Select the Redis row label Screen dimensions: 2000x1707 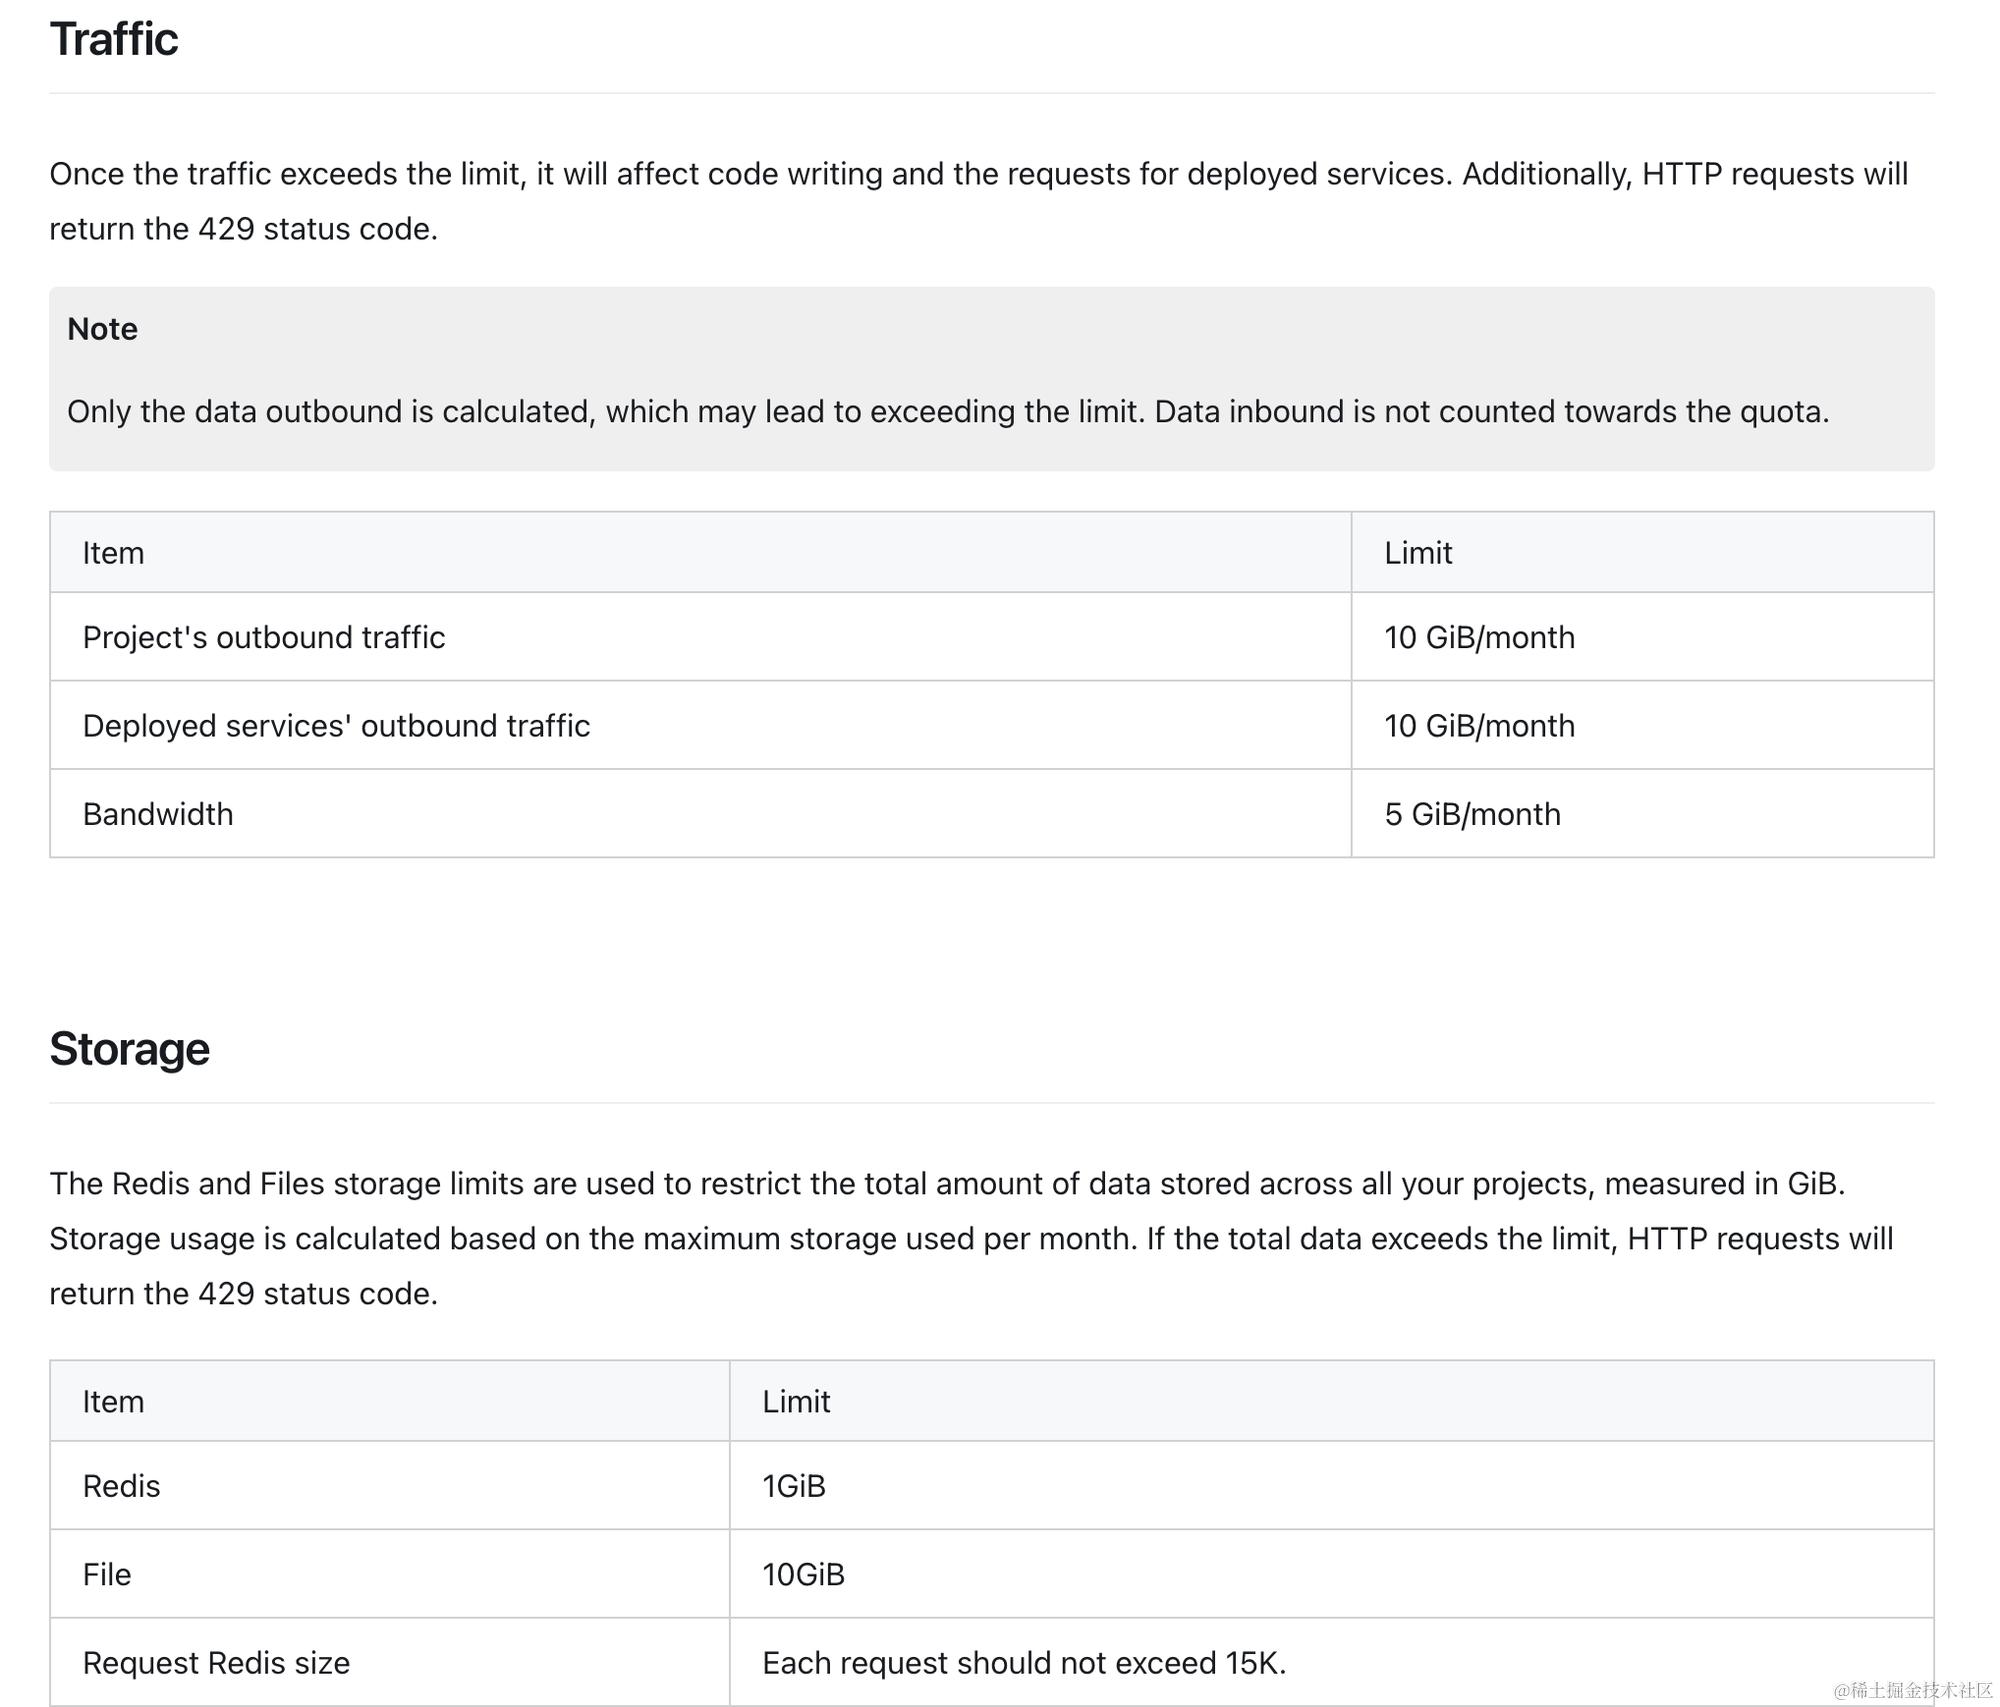(121, 1486)
